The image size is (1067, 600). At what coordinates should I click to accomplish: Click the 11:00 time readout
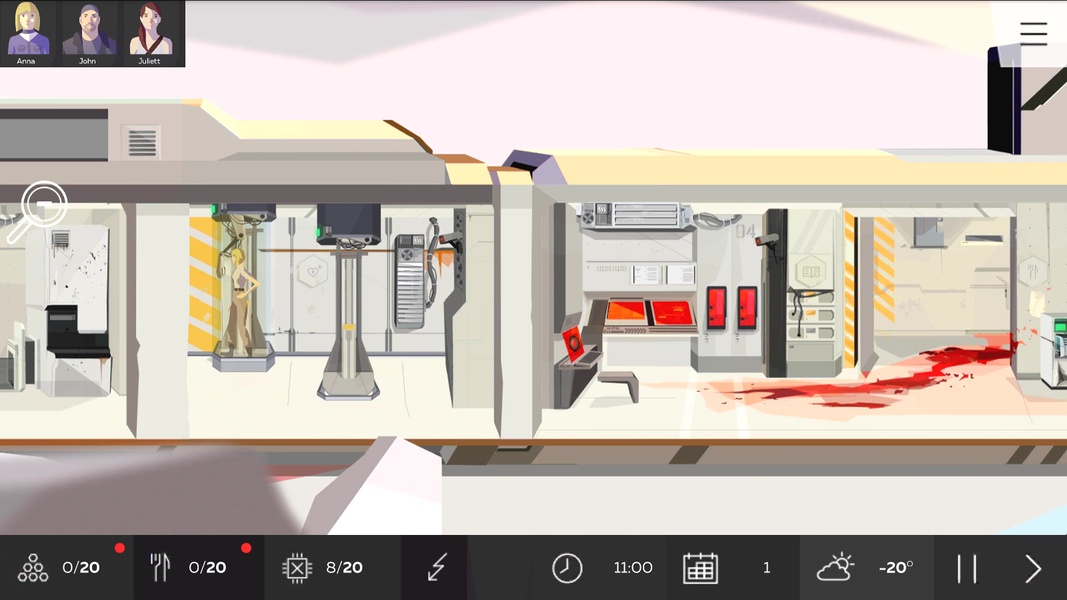click(633, 567)
